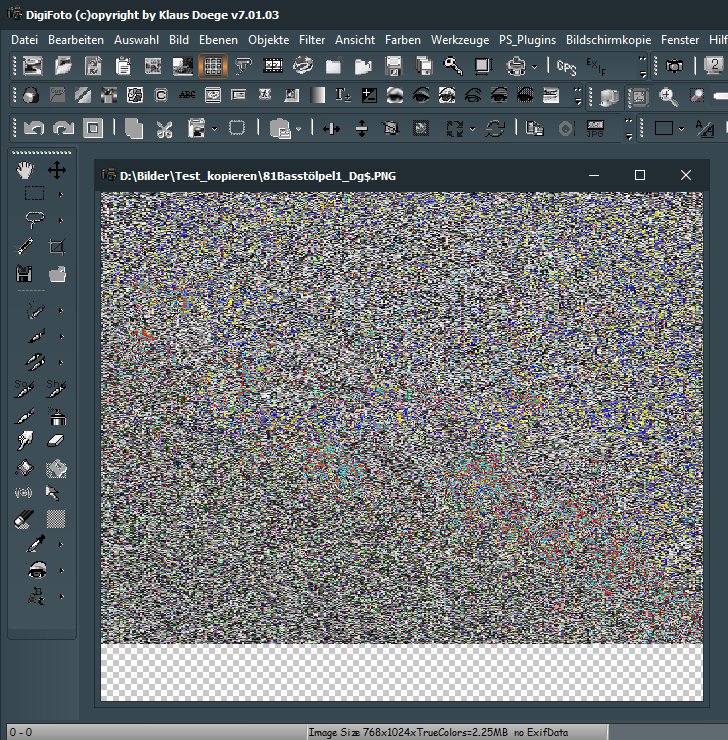The height and width of the screenshot is (740, 728).
Task: Open the Datei menu
Action: [25, 40]
